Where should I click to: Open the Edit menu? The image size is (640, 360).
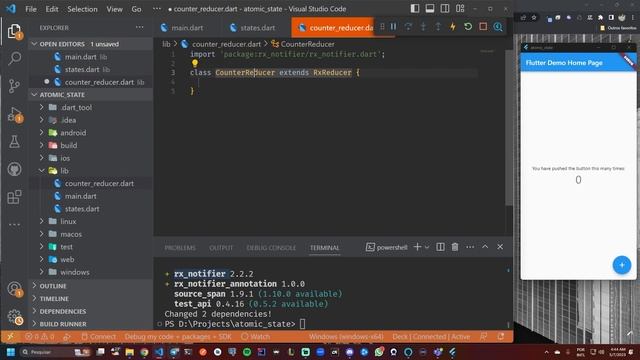[x=52, y=9]
